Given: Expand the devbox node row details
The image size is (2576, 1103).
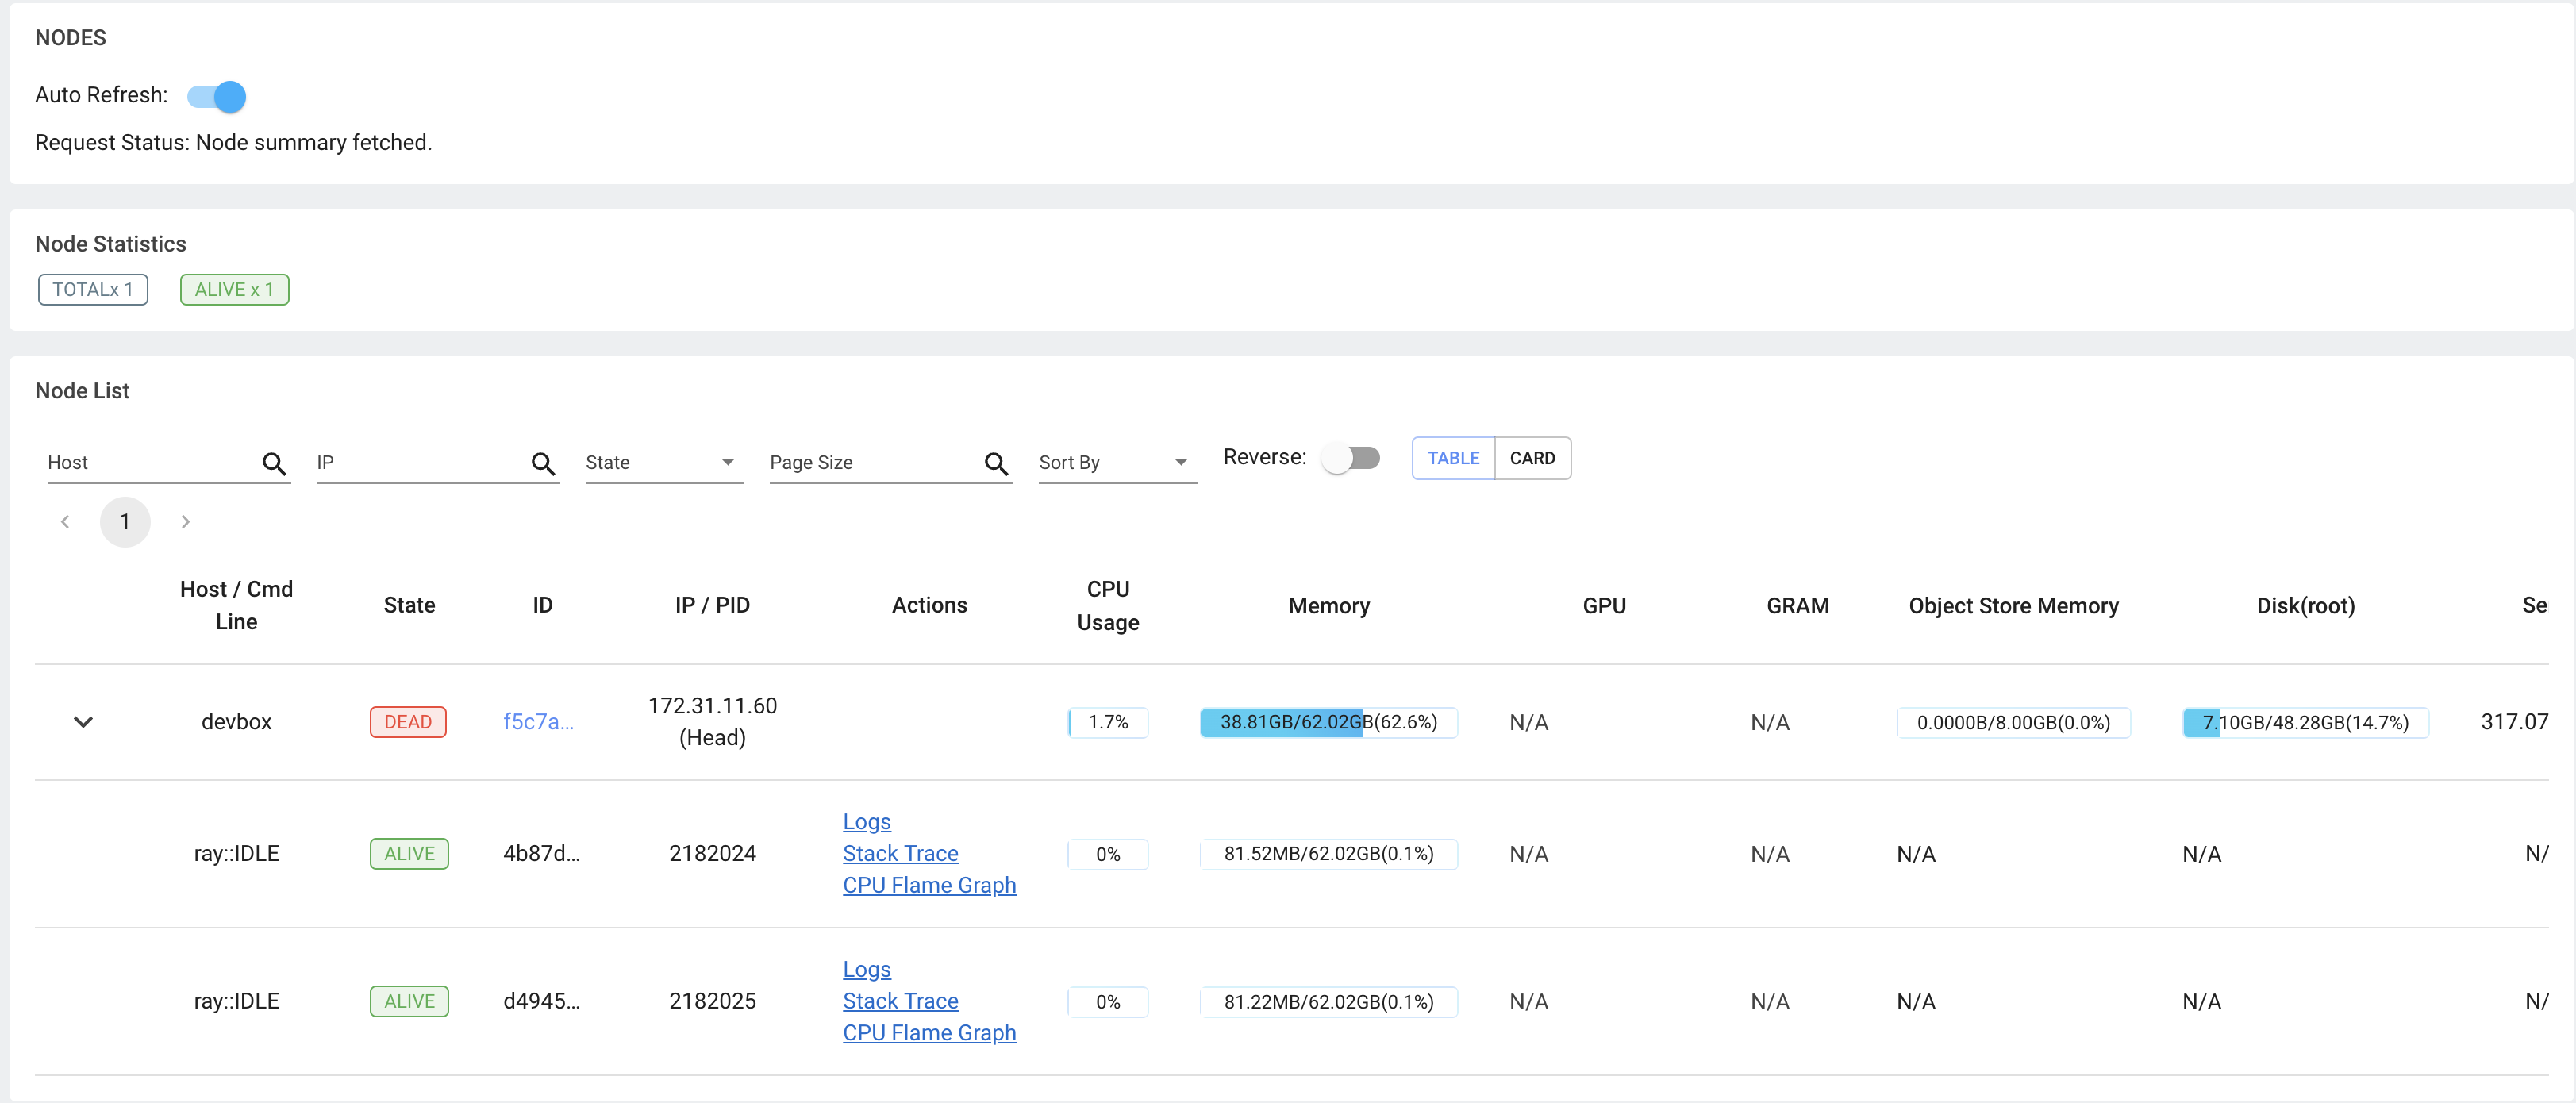Looking at the screenshot, I should (x=84, y=722).
